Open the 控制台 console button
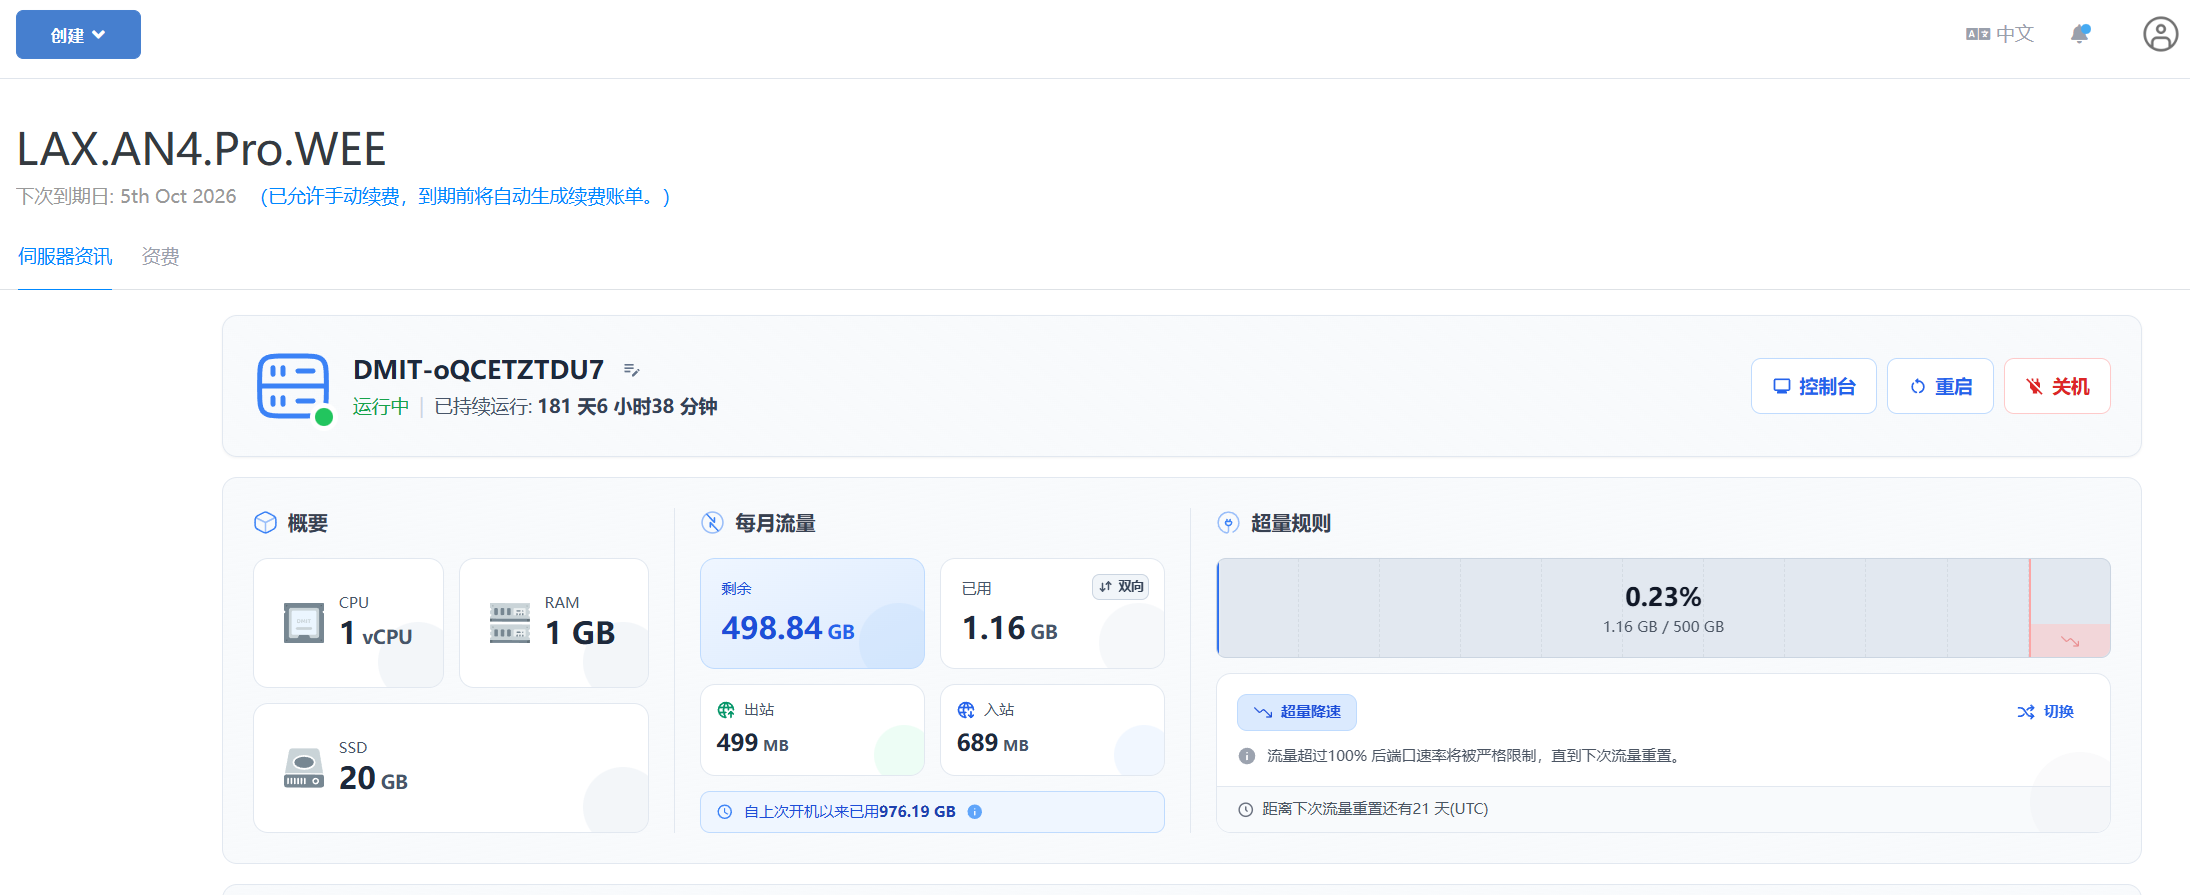 1813,387
